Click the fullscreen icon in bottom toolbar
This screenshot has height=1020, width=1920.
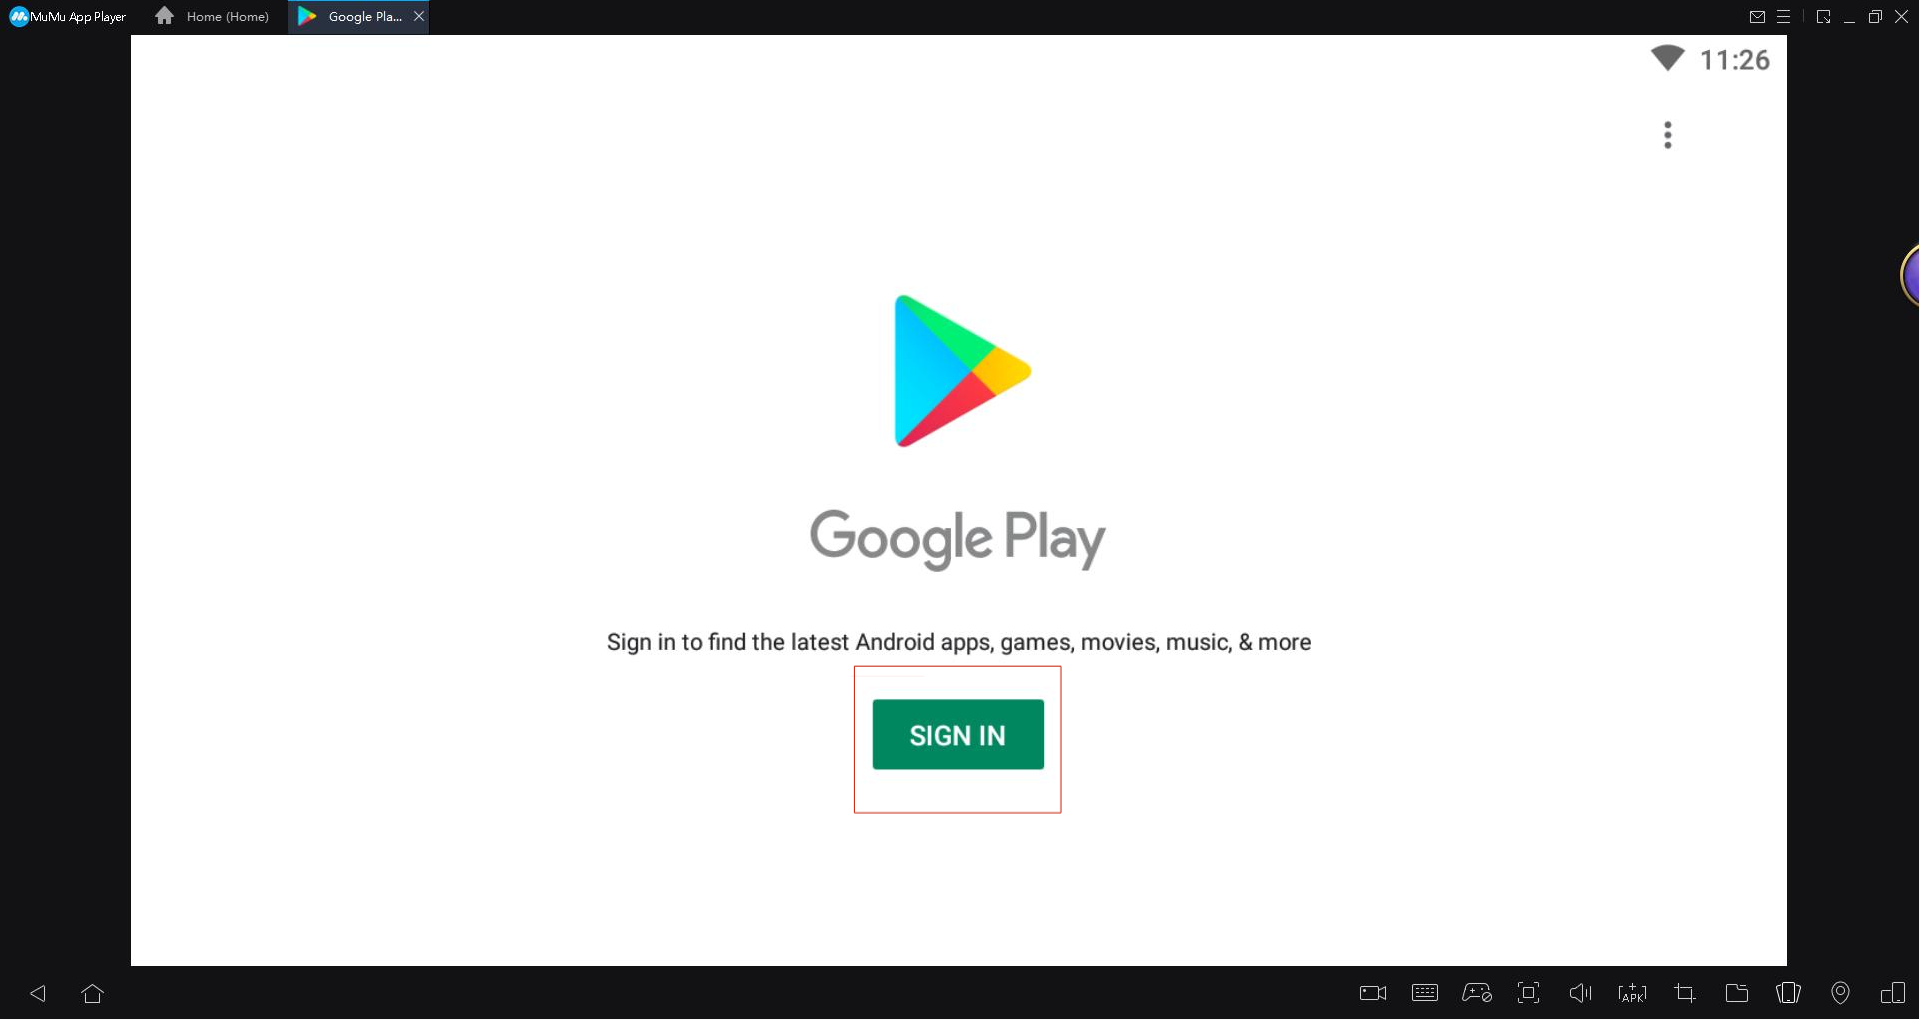1529,993
